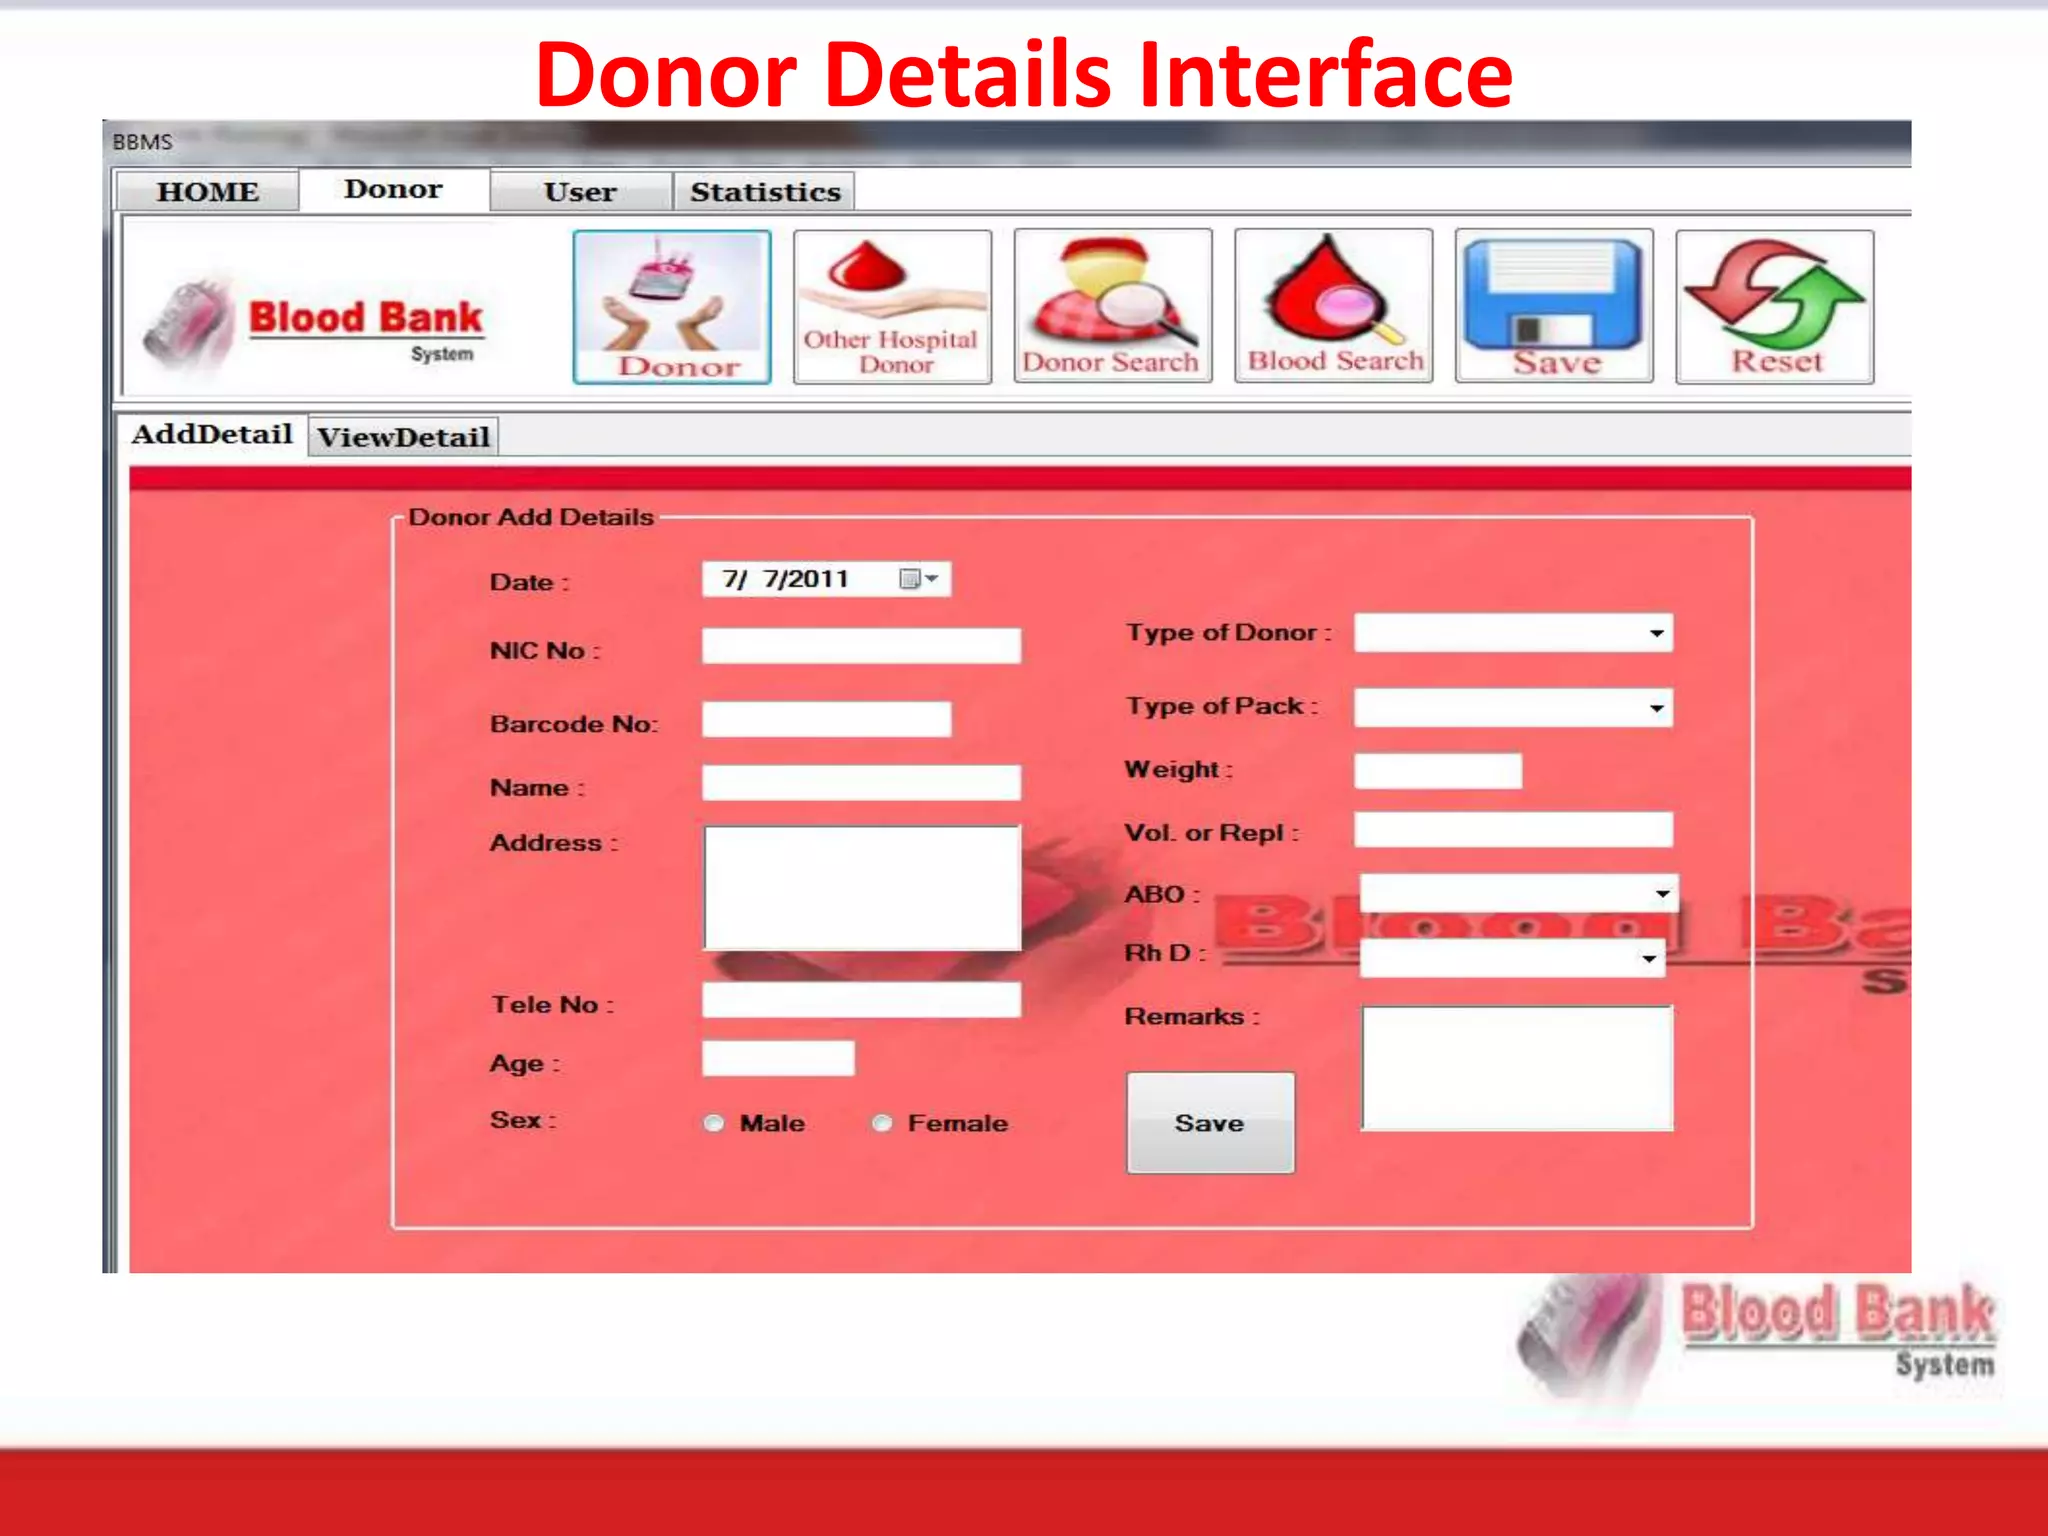
Task: Switch to the Statistics tab
Action: pyautogui.click(x=765, y=191)
